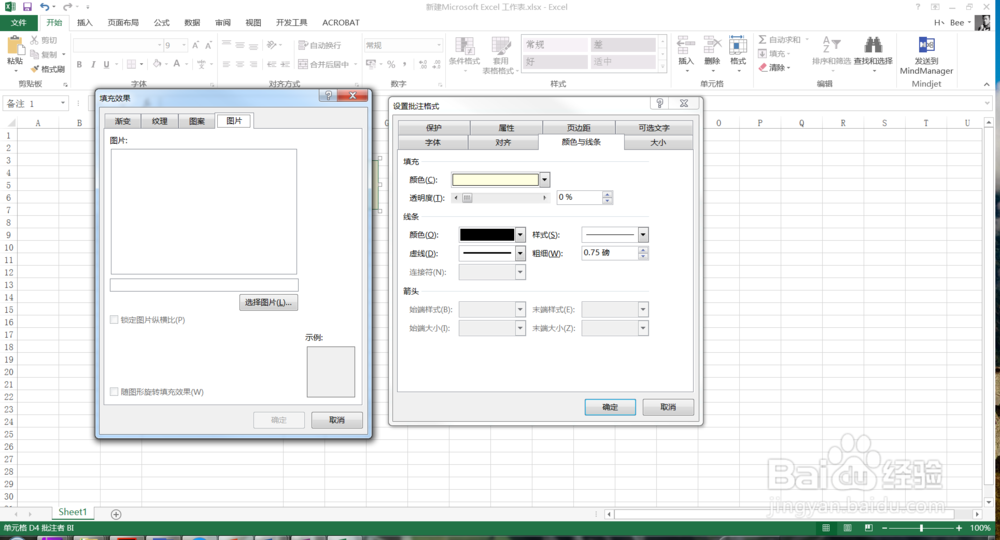Image resolution: width=1000 pixels, height=540 pixels.
Task: Click OK (确定) in Format Comment dialog
Action: (610, 407)
